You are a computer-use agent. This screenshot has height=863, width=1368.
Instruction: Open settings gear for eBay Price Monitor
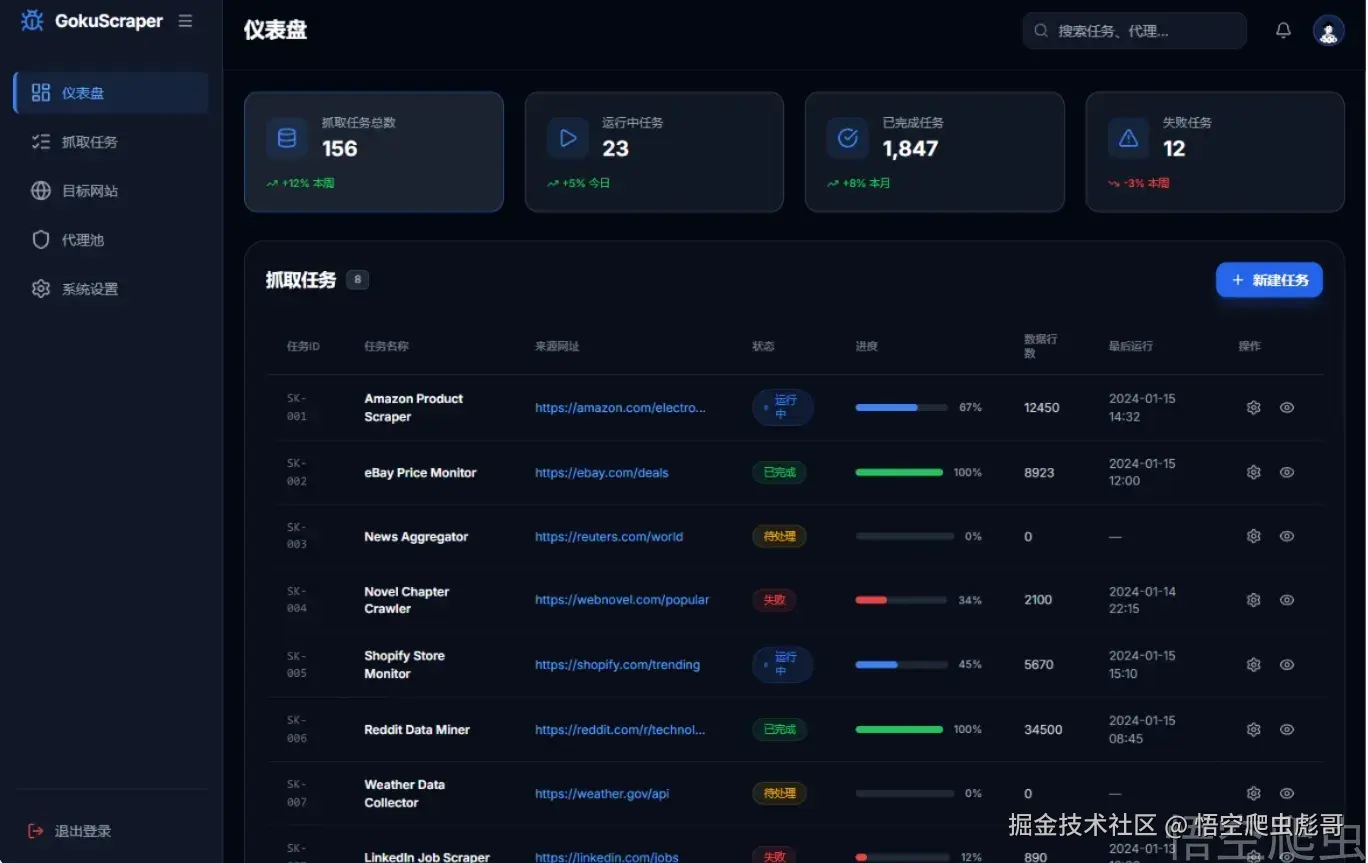point(1253,472)
